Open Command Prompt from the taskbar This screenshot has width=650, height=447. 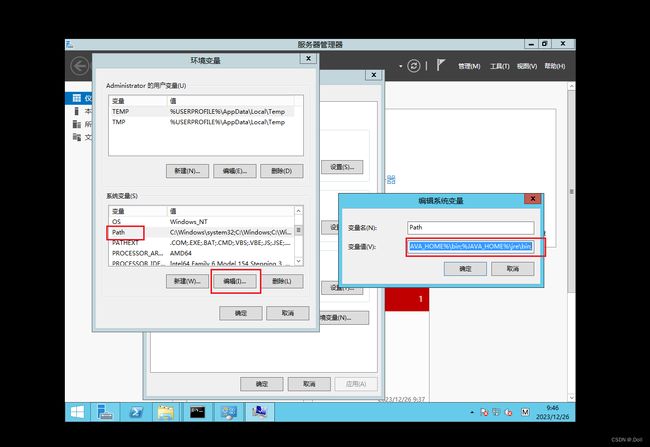pyautogui.click(x=197, y=412)
